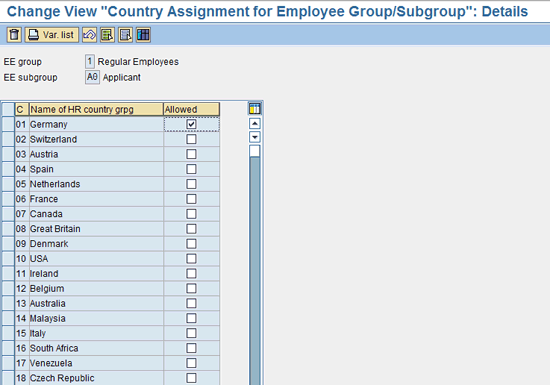Click the scroll up arrow of table
The width and height of the screenshot is (550, 385).
(255, 123)
